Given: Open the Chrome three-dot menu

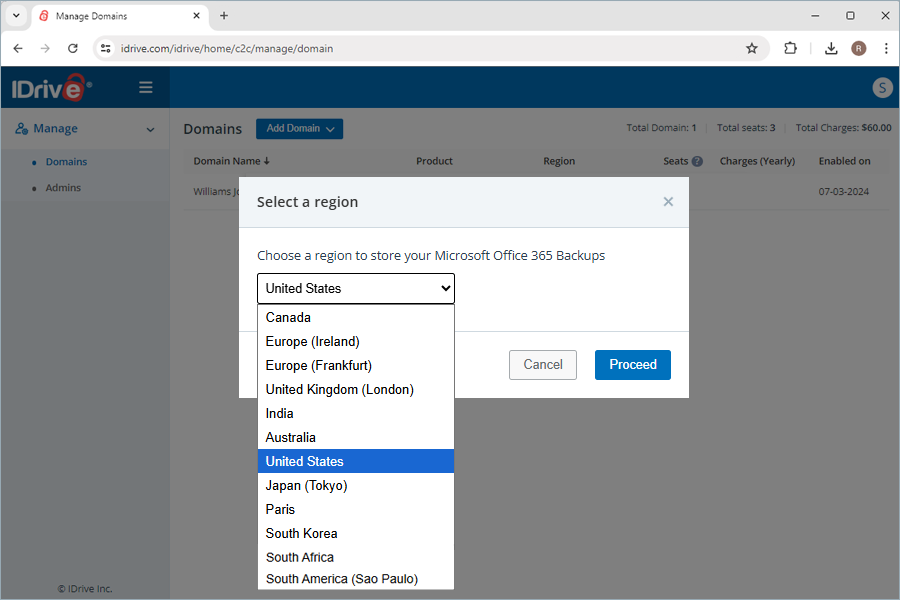Looking at the screenshot, I should (886, 48).
